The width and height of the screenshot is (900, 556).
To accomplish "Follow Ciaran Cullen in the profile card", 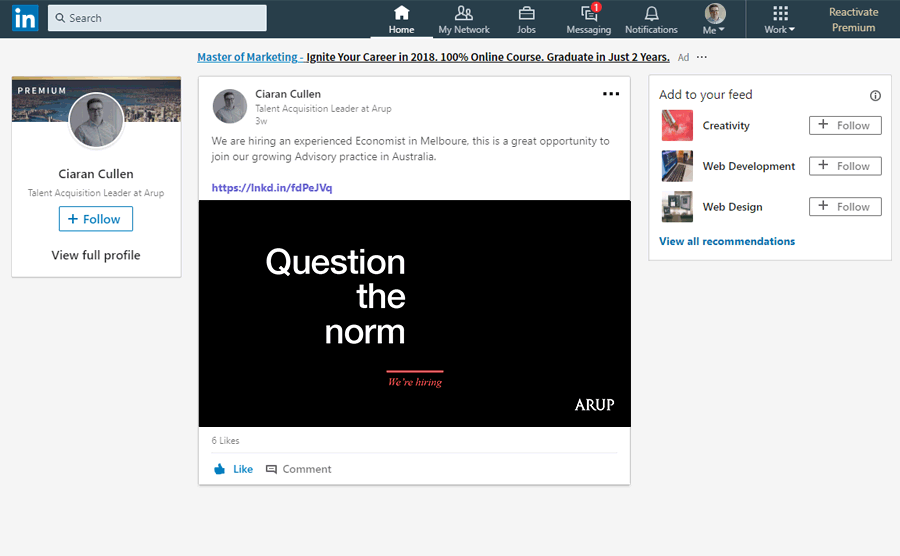I will click(x=96, y=219).
